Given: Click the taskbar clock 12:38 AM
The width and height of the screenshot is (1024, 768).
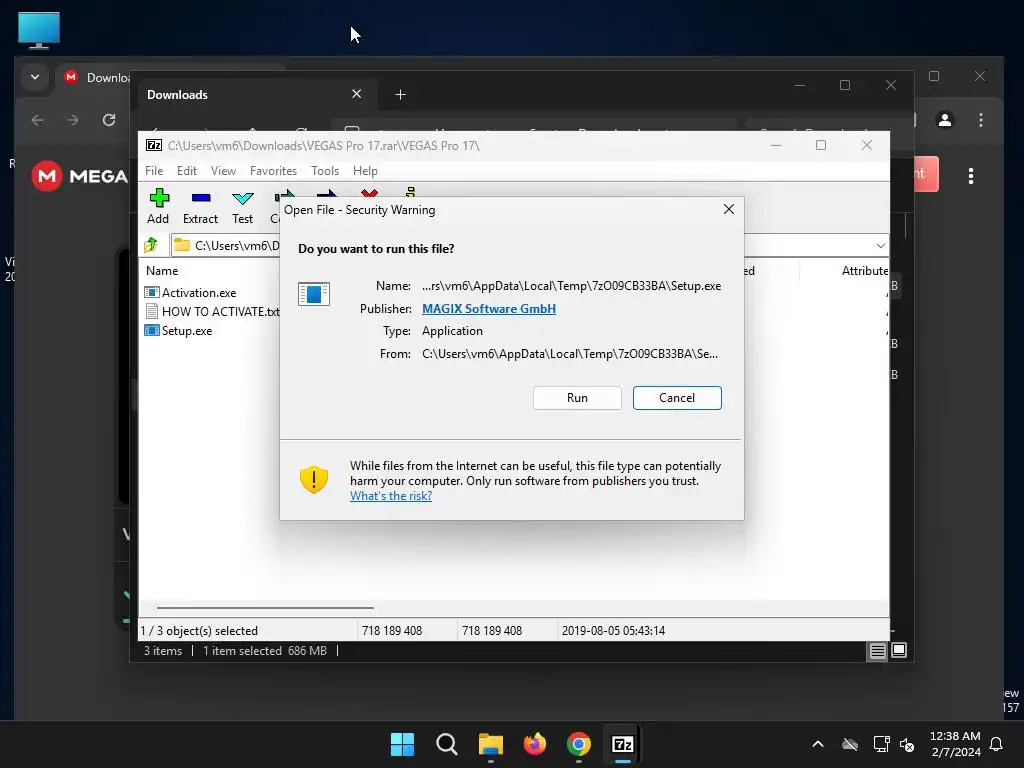Looking at the screenshot, I should tap(955, 736).
